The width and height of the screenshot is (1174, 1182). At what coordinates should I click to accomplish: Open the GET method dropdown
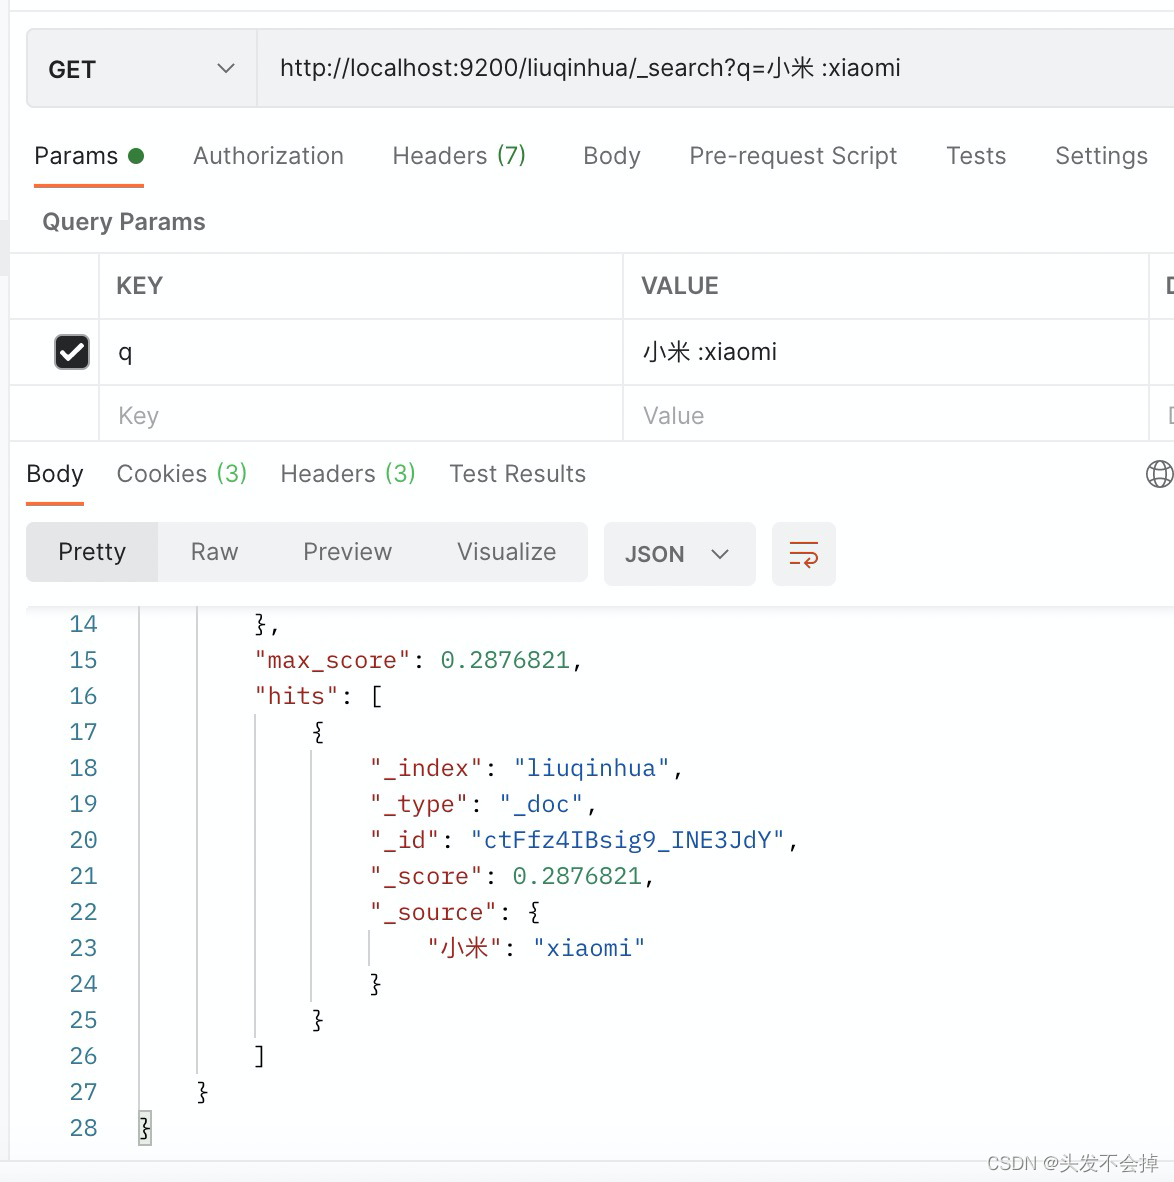(x=142, y=69)
